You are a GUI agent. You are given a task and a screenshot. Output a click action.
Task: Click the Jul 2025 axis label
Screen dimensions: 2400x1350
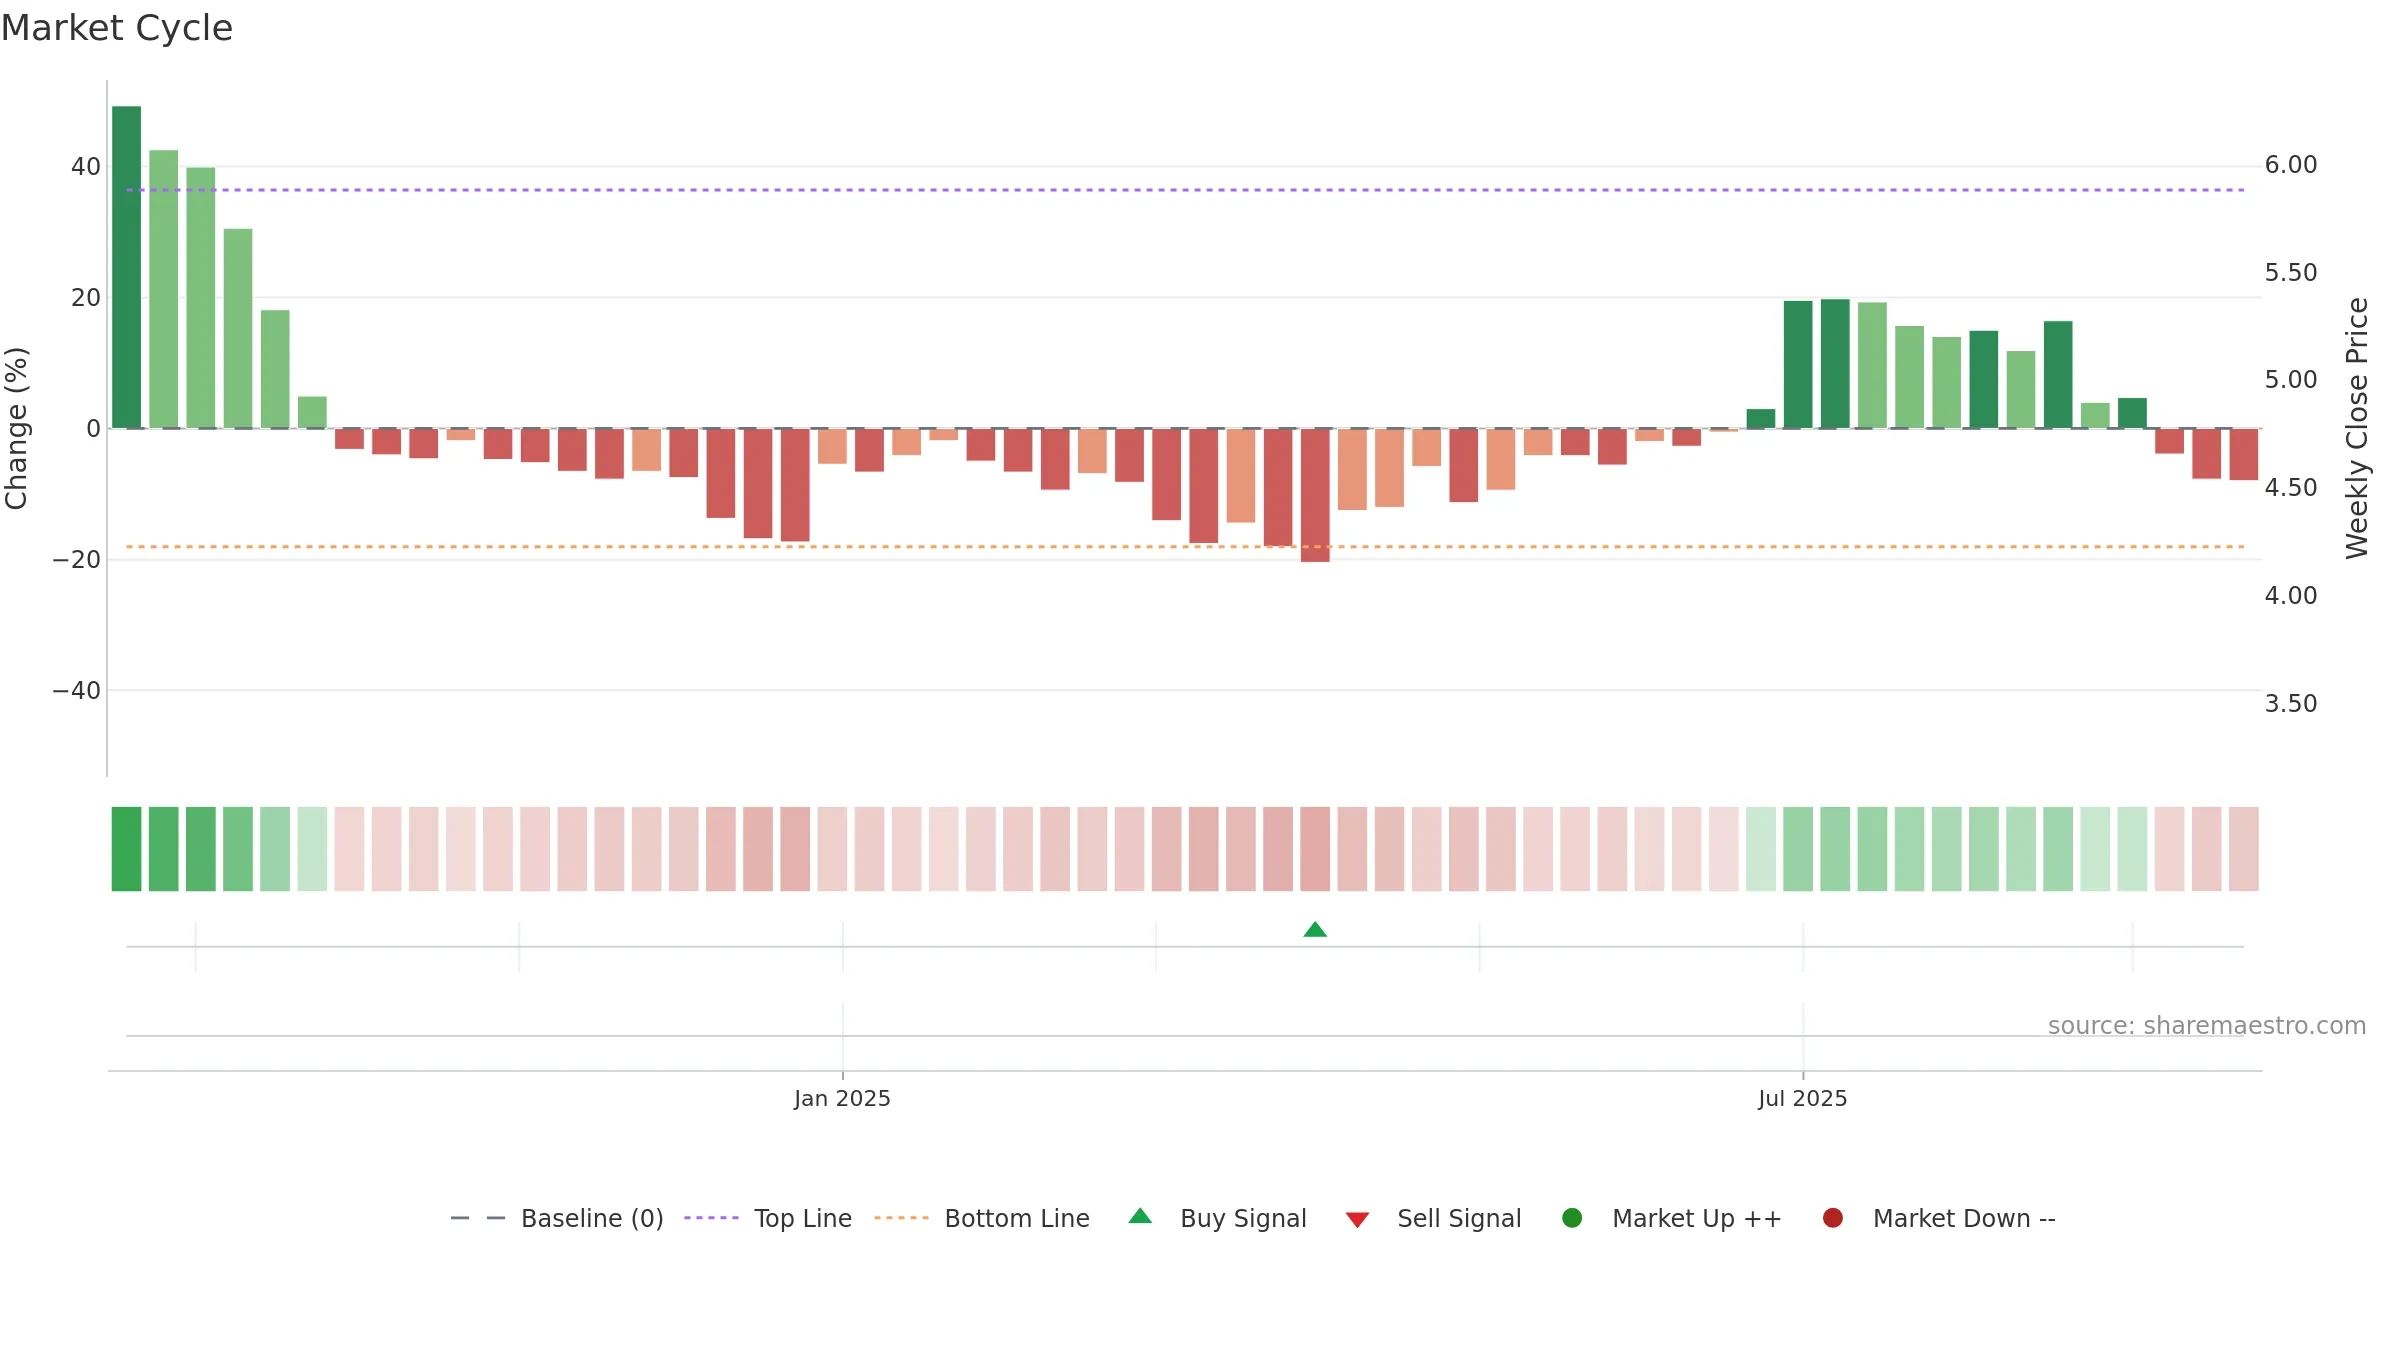point(1803,1099)
